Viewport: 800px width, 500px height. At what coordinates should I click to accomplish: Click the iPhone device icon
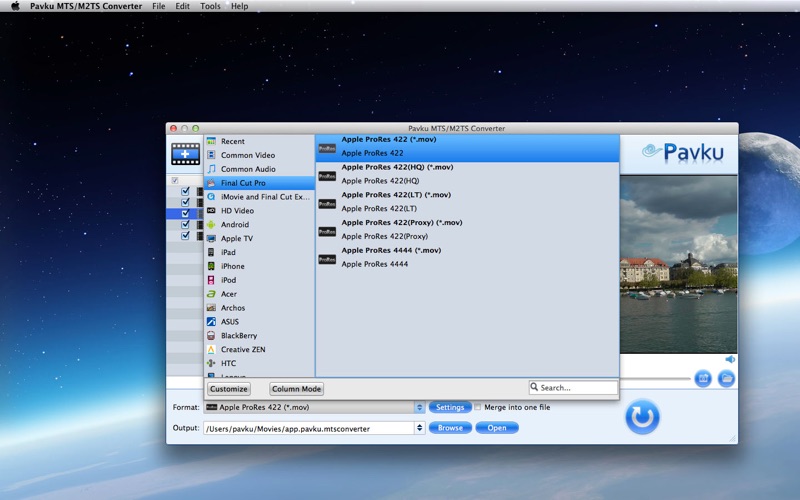pos(211,266)
